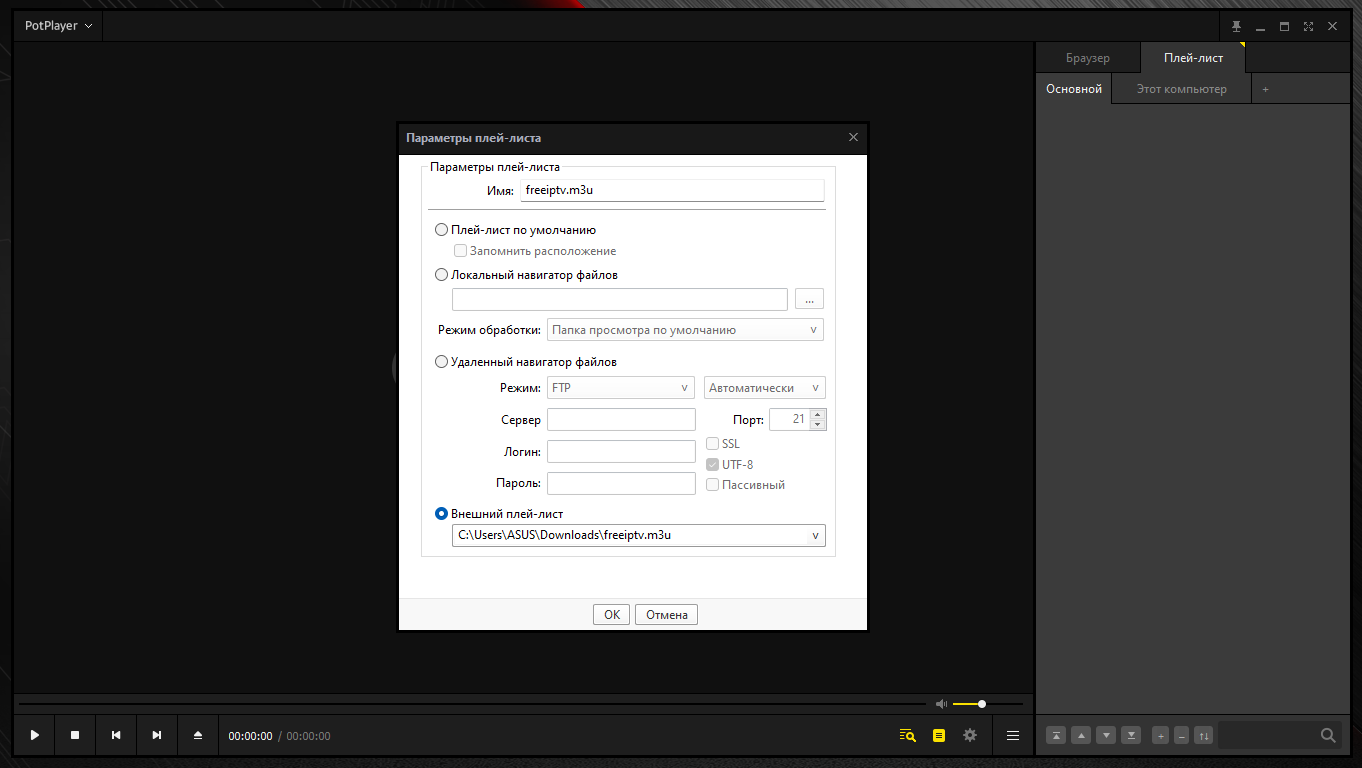Image resolution: width=1362 pixels, height=768 pixels.
Task: Click the 'Отмена' cancel button
Action: pyautogui.click(x=666, y=615)
